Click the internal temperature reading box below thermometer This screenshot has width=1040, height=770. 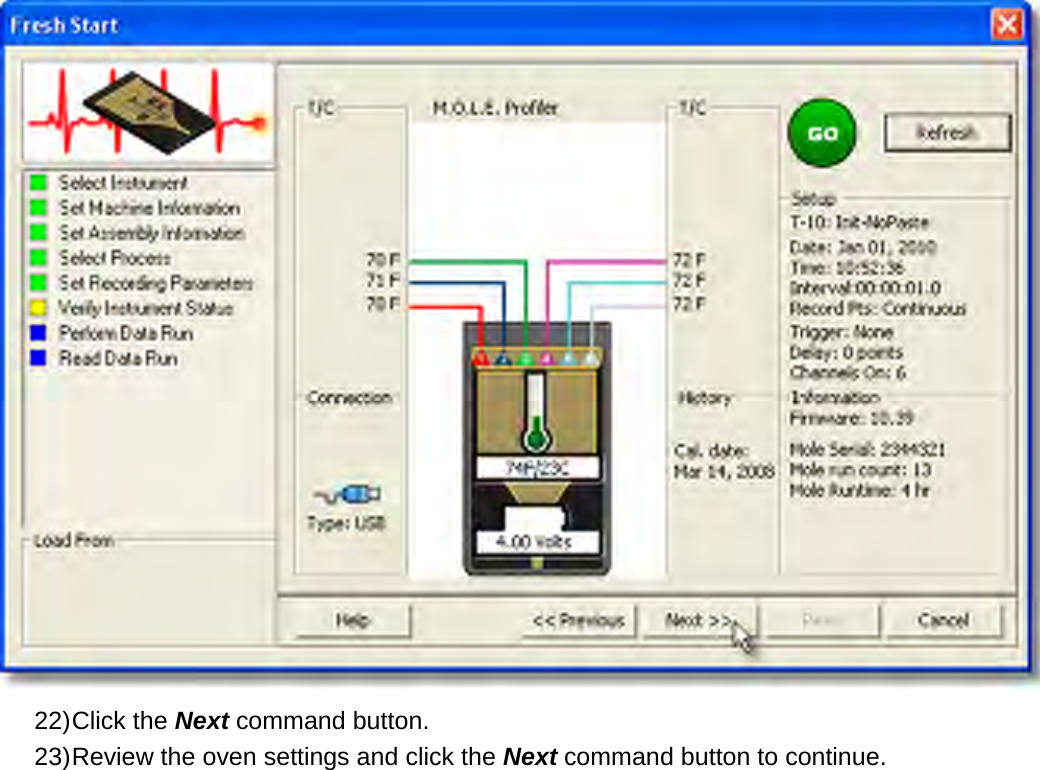pyautogui.click(x=537, y=468)
